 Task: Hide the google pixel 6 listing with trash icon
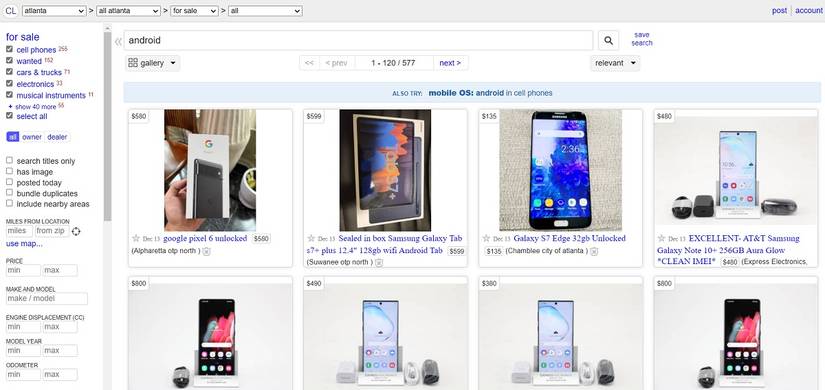click(206, 252)
